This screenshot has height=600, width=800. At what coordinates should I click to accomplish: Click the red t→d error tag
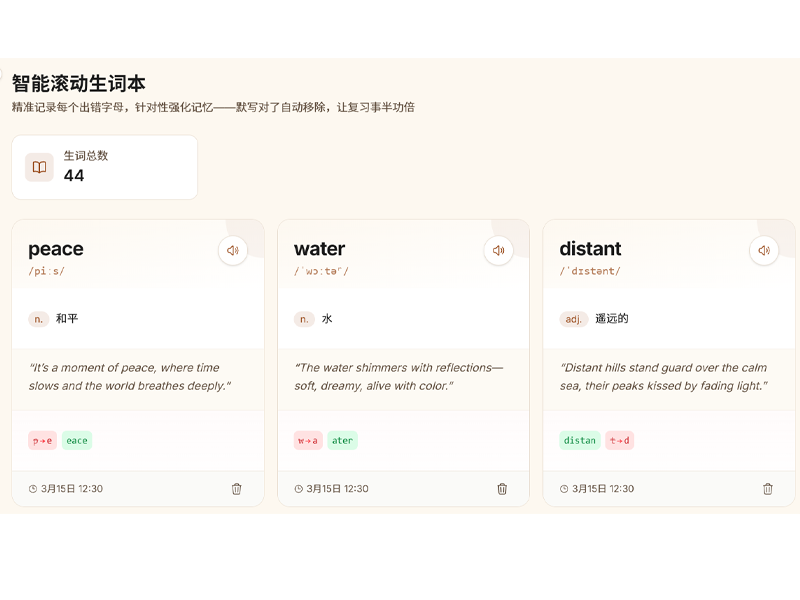point(619,440)
